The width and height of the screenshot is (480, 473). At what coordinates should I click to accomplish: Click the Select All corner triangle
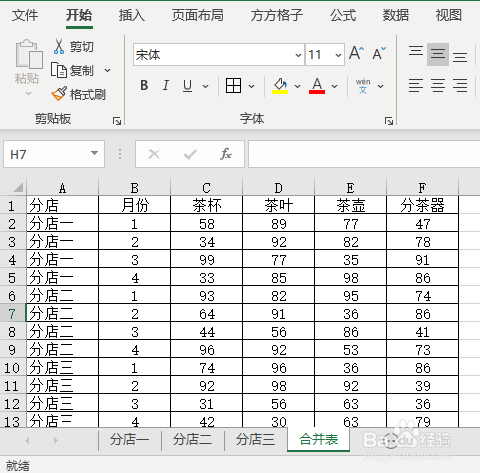click(x=18, y=187)
